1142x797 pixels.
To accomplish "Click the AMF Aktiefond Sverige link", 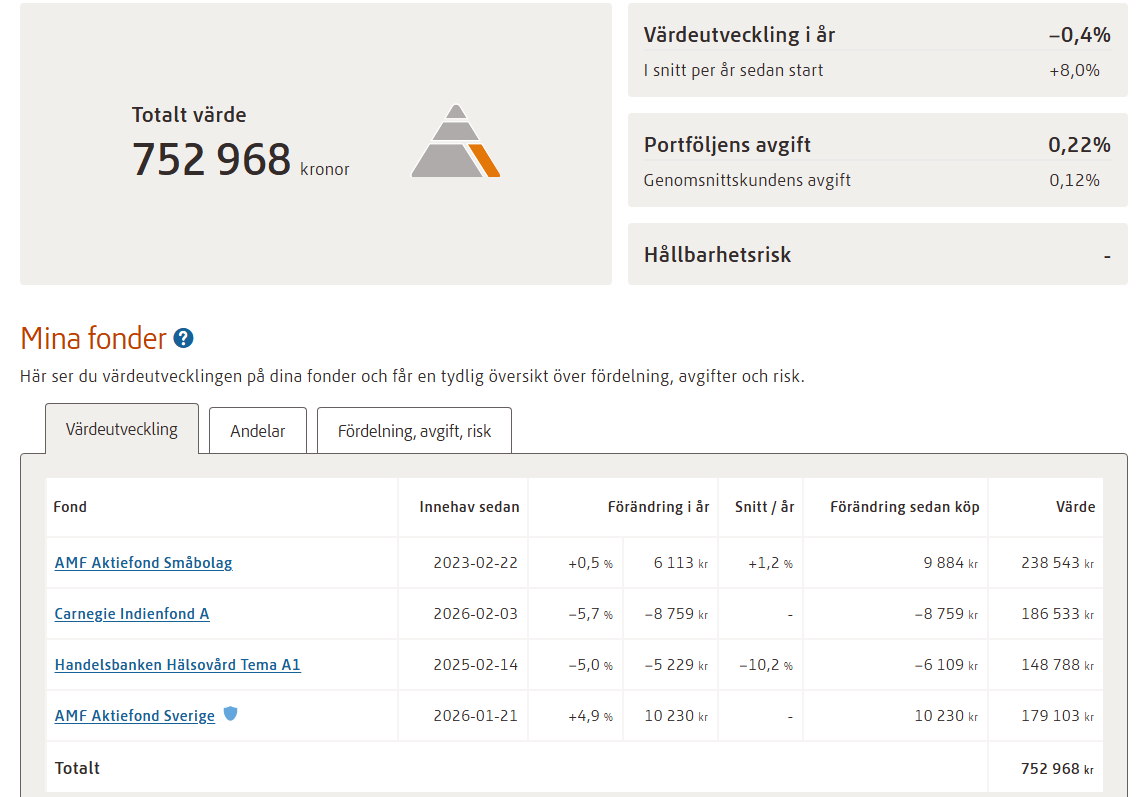I will click(135, 716).
